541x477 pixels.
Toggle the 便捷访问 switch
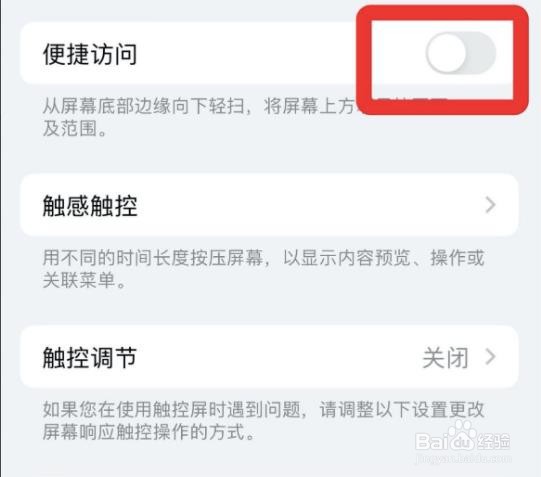(461, 53)
